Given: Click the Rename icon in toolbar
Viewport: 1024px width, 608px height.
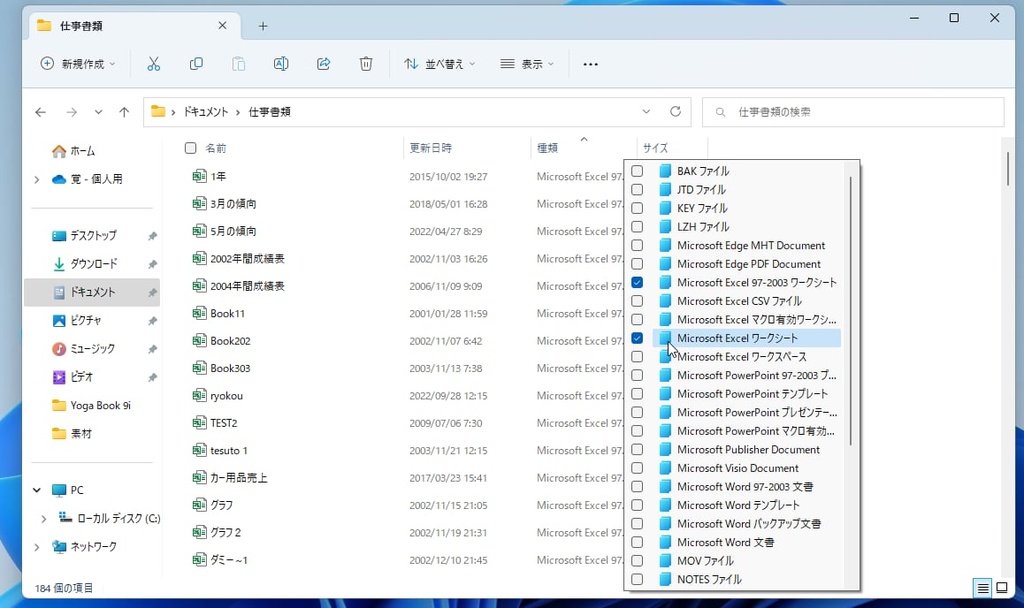Looking at the screenshot, I should coord(281,64).
